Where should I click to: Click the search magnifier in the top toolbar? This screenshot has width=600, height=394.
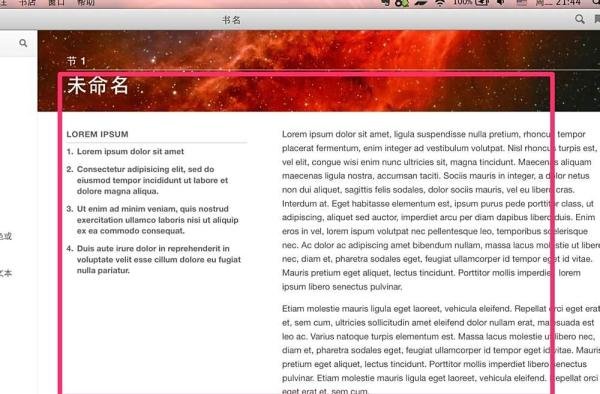point(579,19)
